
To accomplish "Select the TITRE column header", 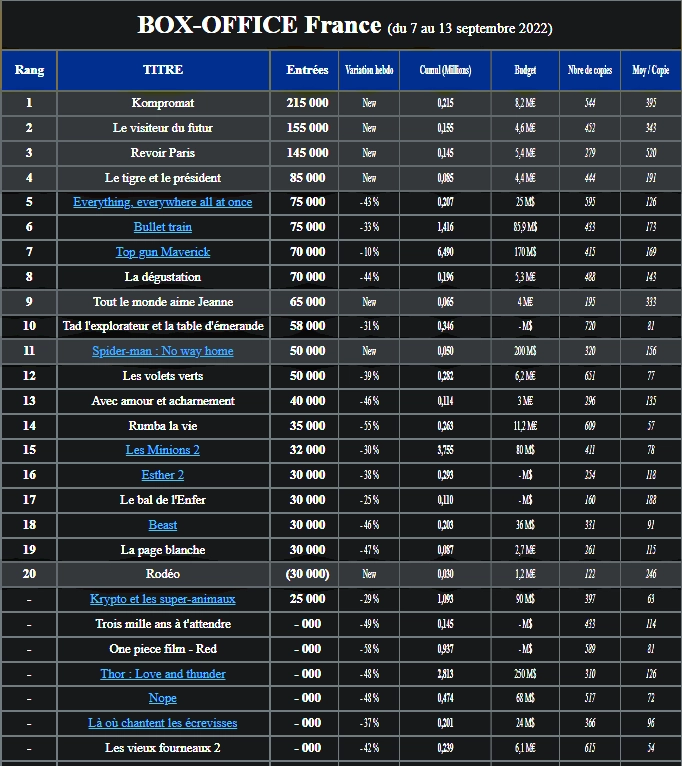I will click(163, 70).
